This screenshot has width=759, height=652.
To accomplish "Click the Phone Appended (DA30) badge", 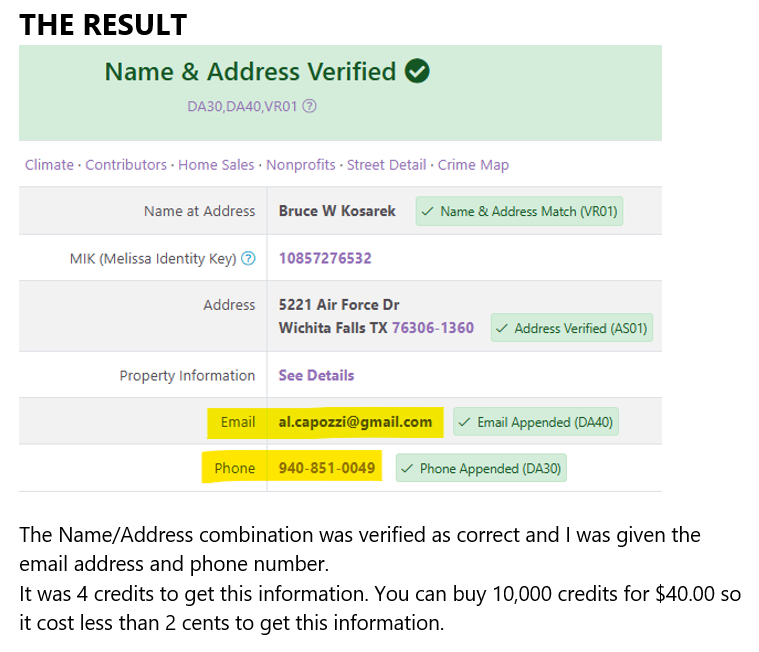I will (481, 468).
